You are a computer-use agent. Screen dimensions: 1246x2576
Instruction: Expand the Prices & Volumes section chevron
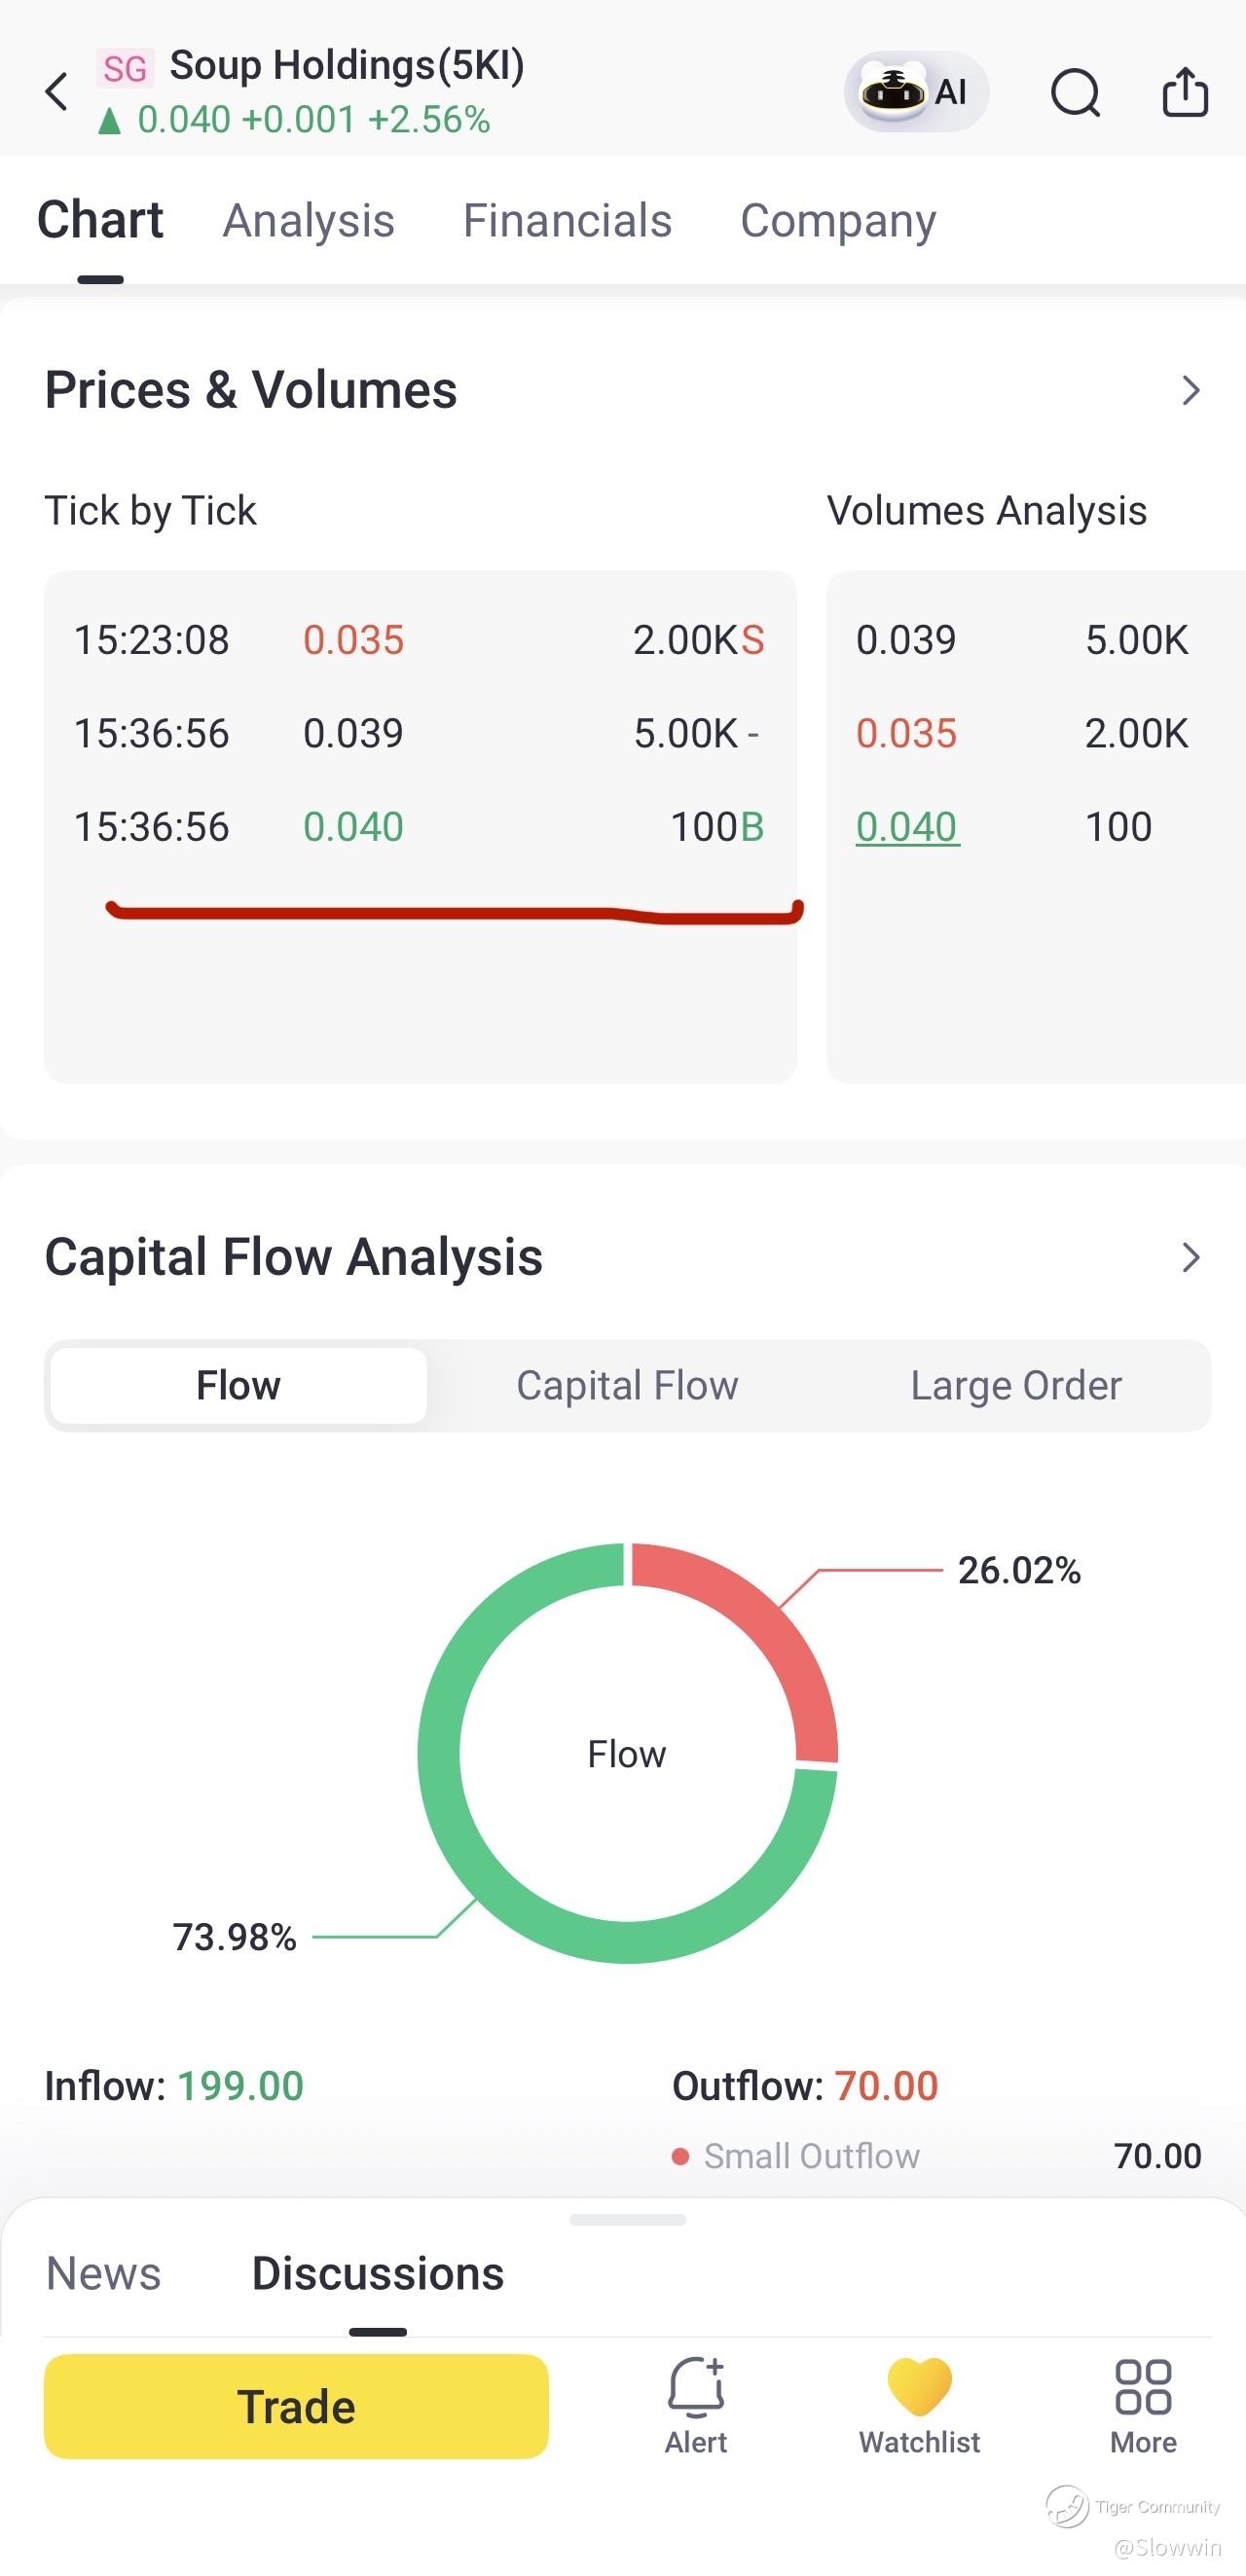click(x=1190, y=390)
